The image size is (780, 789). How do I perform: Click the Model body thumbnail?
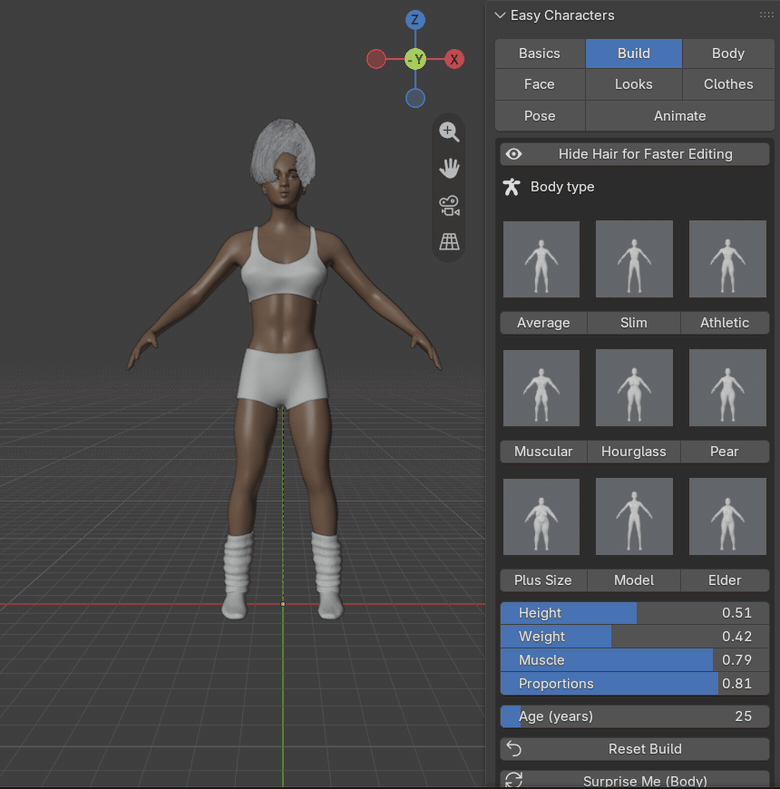click(634, 517)
